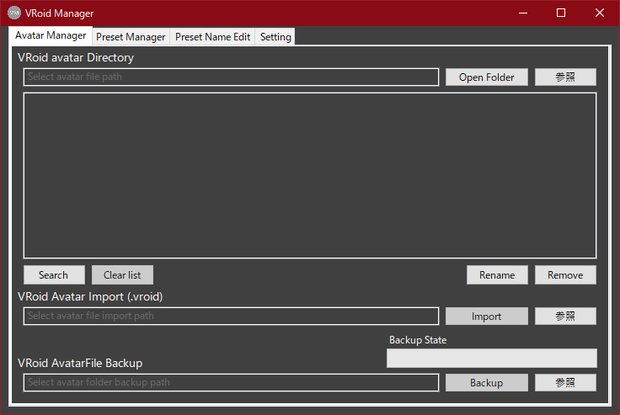Click the VRoid Avatar Import (.vroid) label
Viewport: 620px width, 415px height.
pyautogui.click(x=90, y=296)
